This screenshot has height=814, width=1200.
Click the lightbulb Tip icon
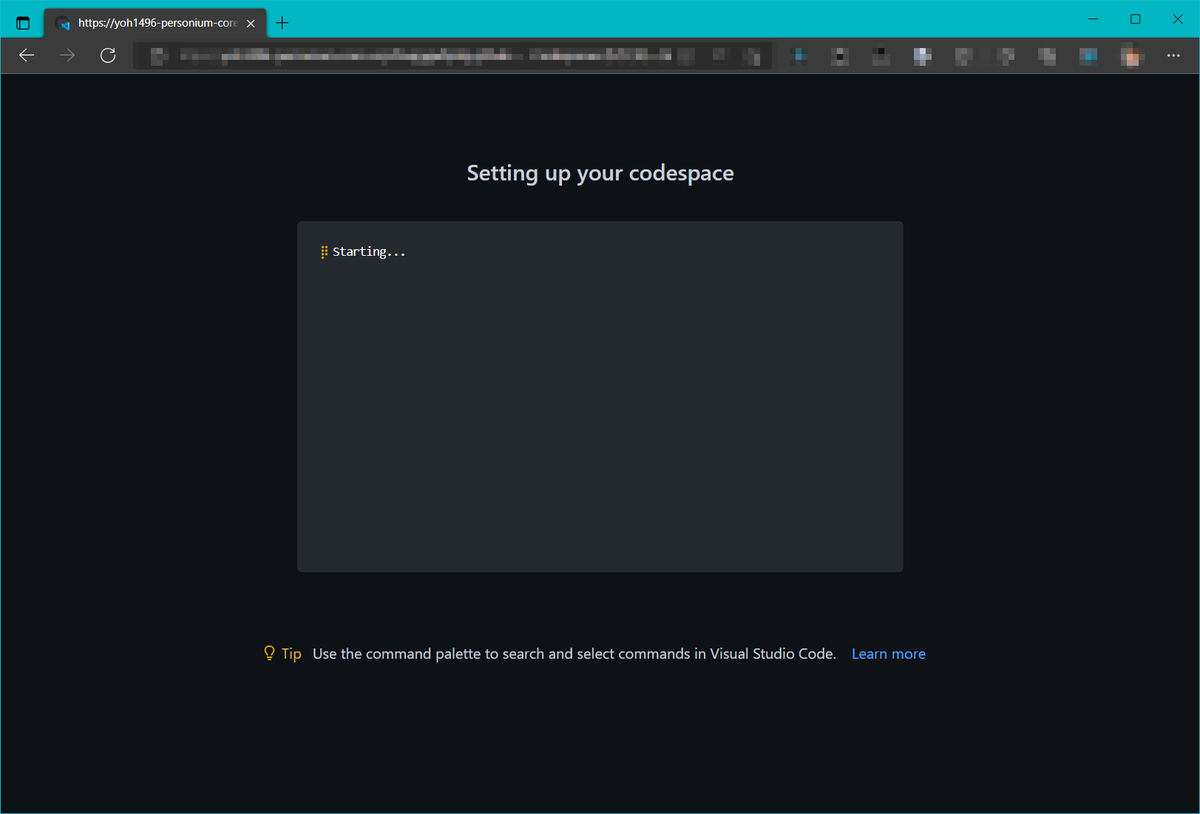269,653
